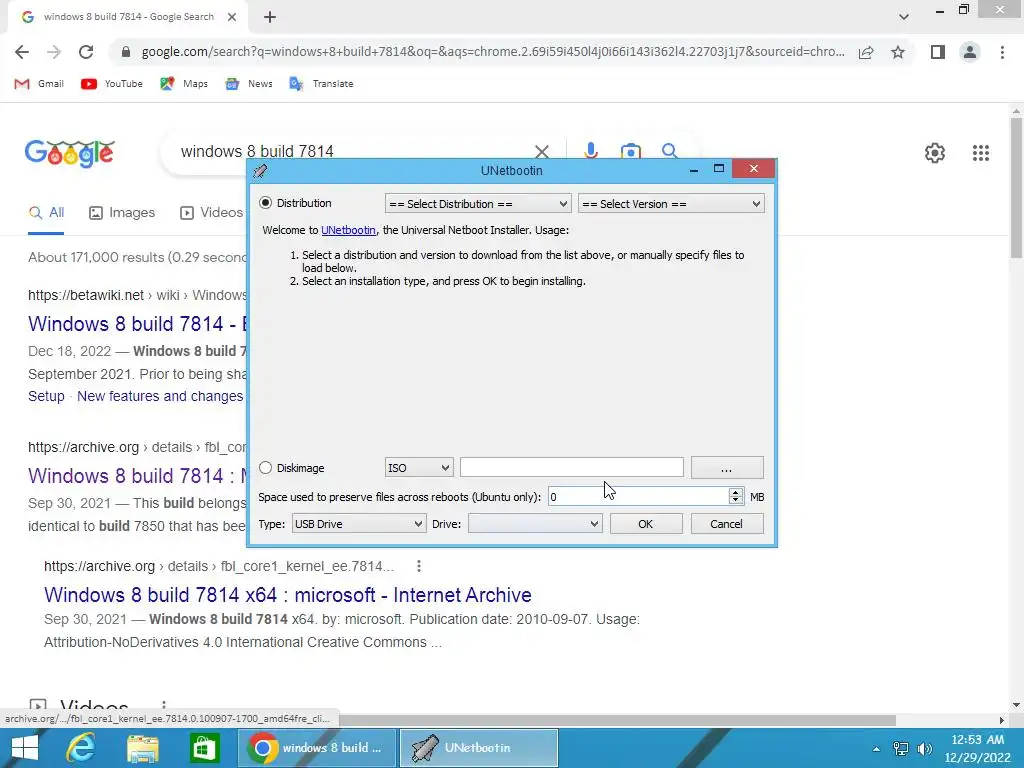Open the Select Distribution dropdown
The width and height of the screenshot is (1024, 768).
(478, 204)
